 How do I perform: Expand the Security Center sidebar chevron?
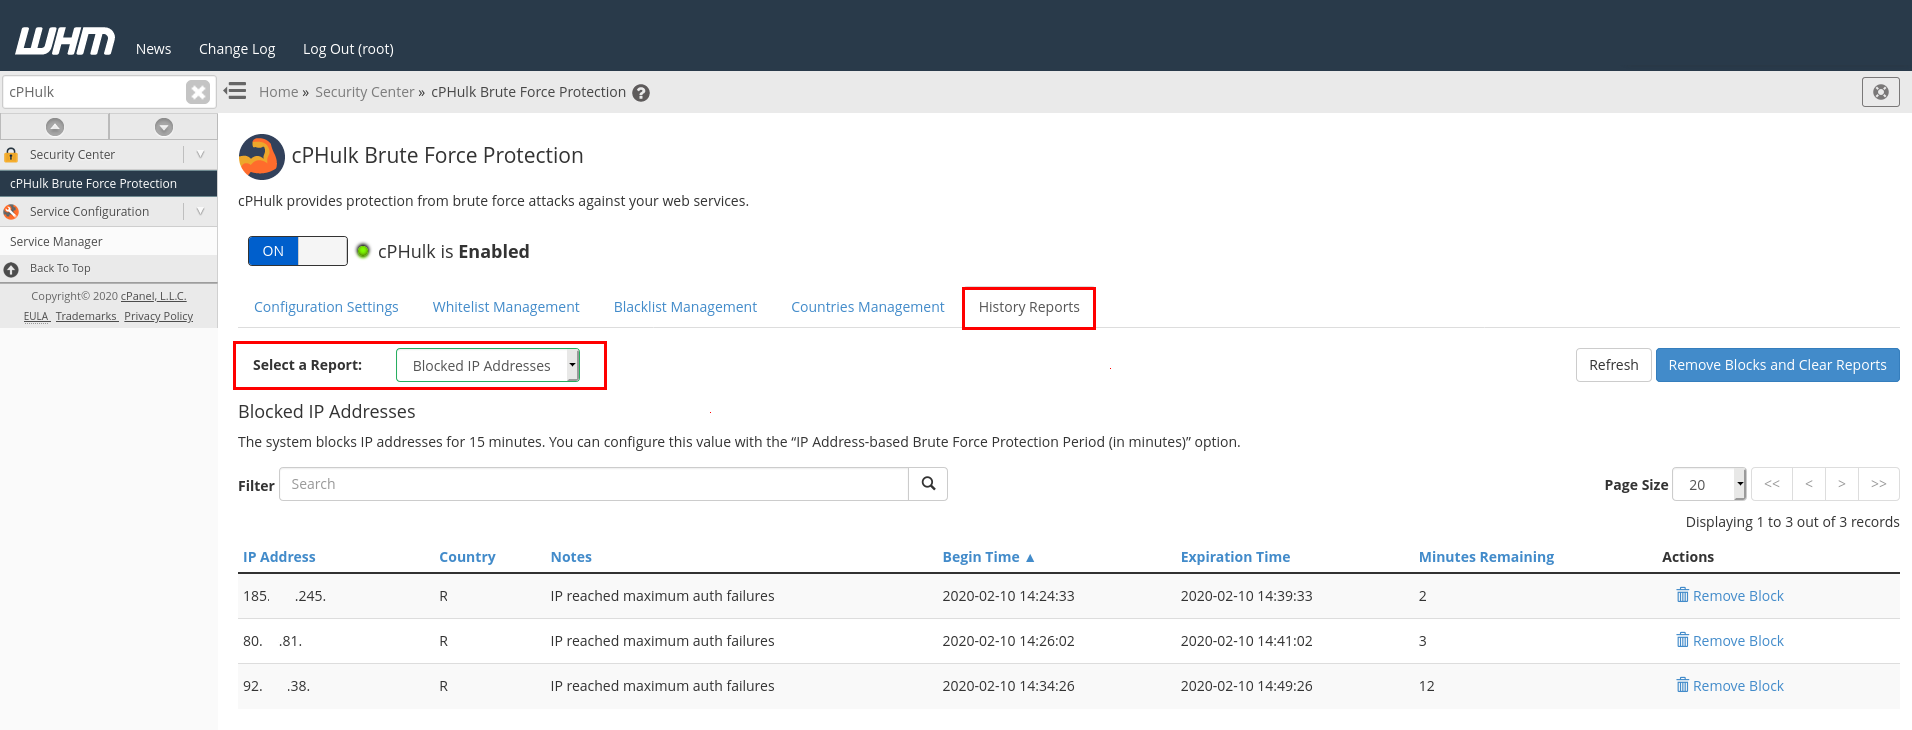tap(200, 155)
